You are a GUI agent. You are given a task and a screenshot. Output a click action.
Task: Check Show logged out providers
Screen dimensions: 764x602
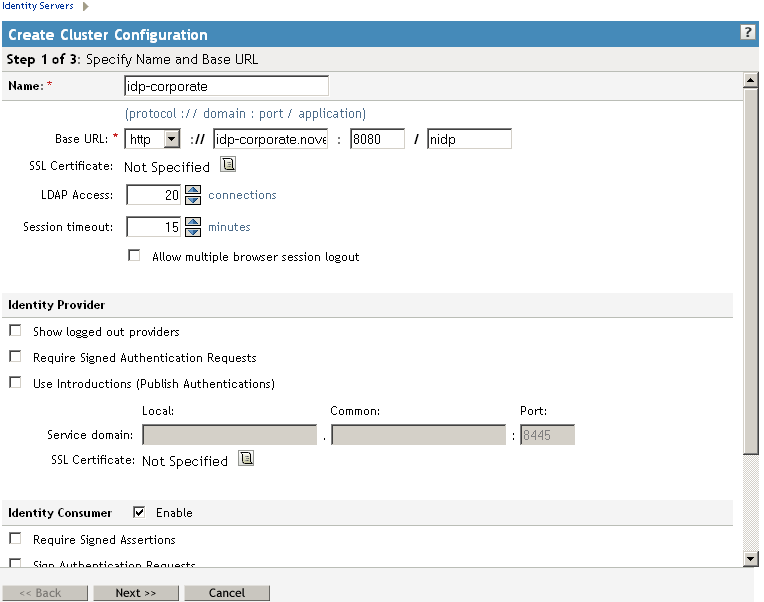coord(15,331)
